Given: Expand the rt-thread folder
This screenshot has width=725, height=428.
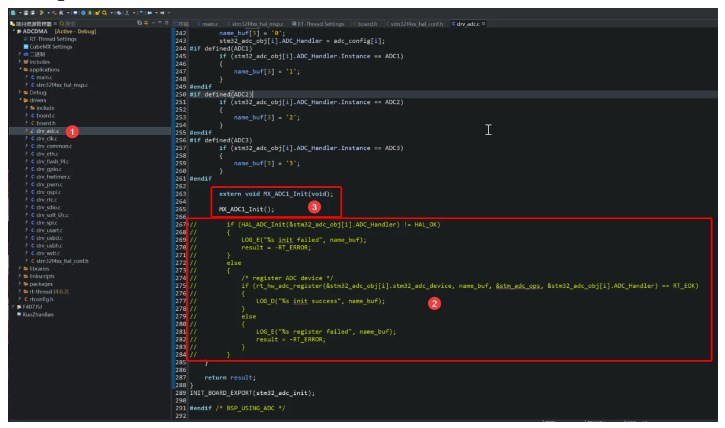Looking at the screenshot, I should pos(20,291).
